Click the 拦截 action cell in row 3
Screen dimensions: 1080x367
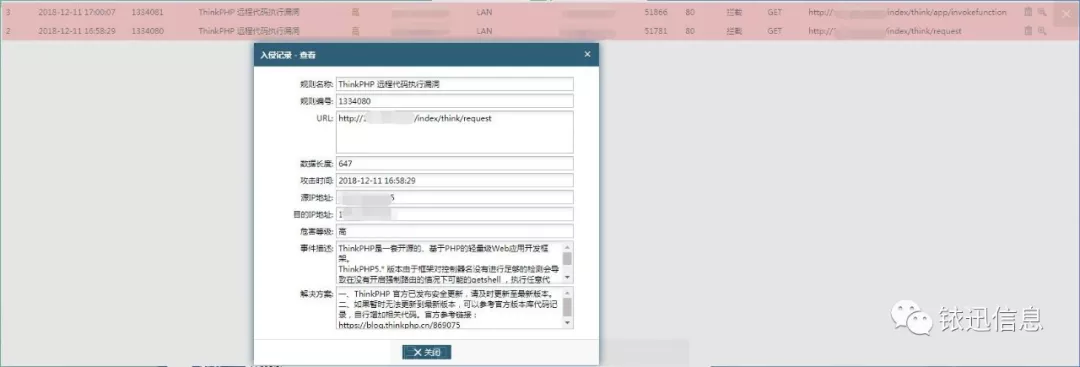(734, 12)
